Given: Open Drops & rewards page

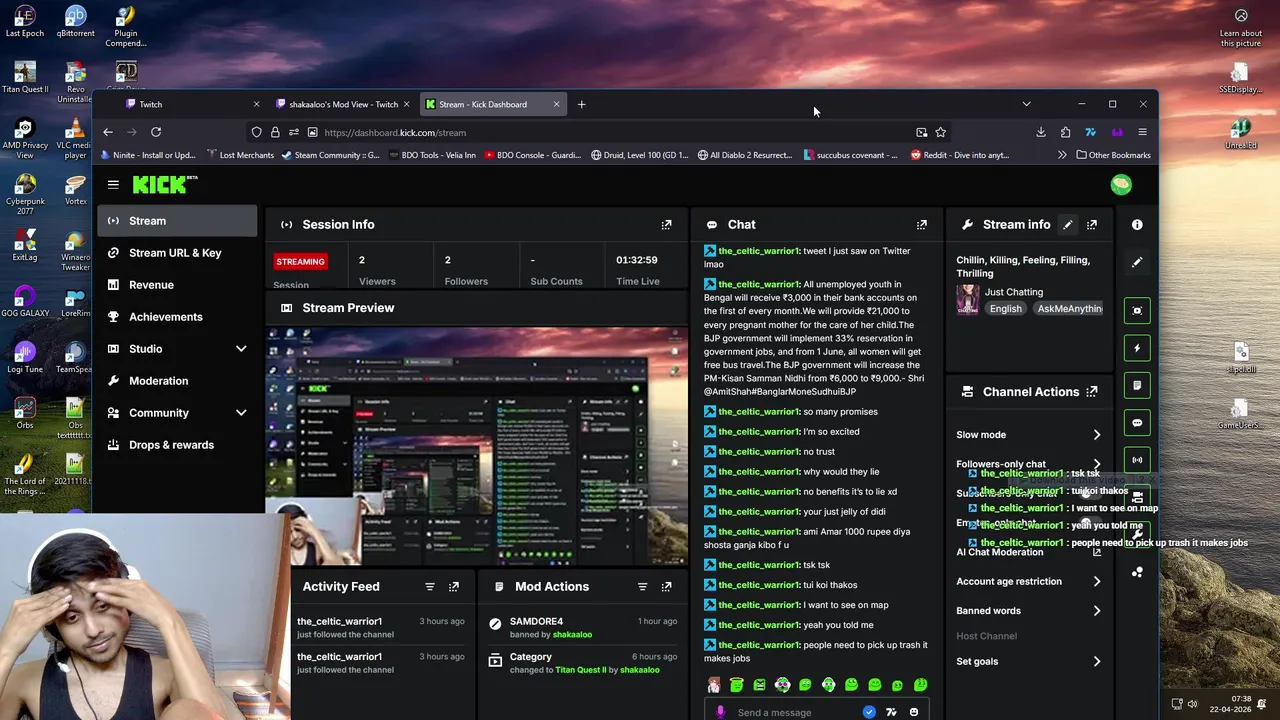Looking at the screenshot, I should (x=178, y=445).
